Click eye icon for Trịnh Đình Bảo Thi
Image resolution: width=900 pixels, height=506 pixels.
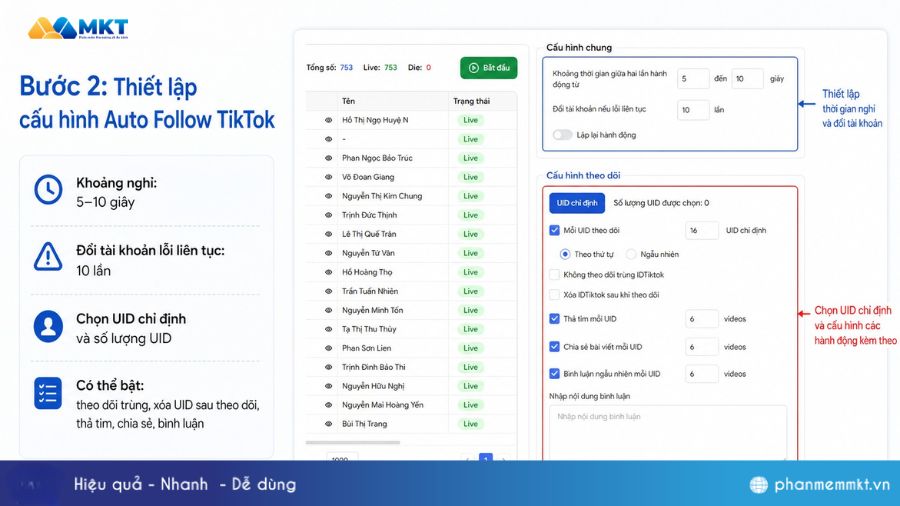pos(328,367)
